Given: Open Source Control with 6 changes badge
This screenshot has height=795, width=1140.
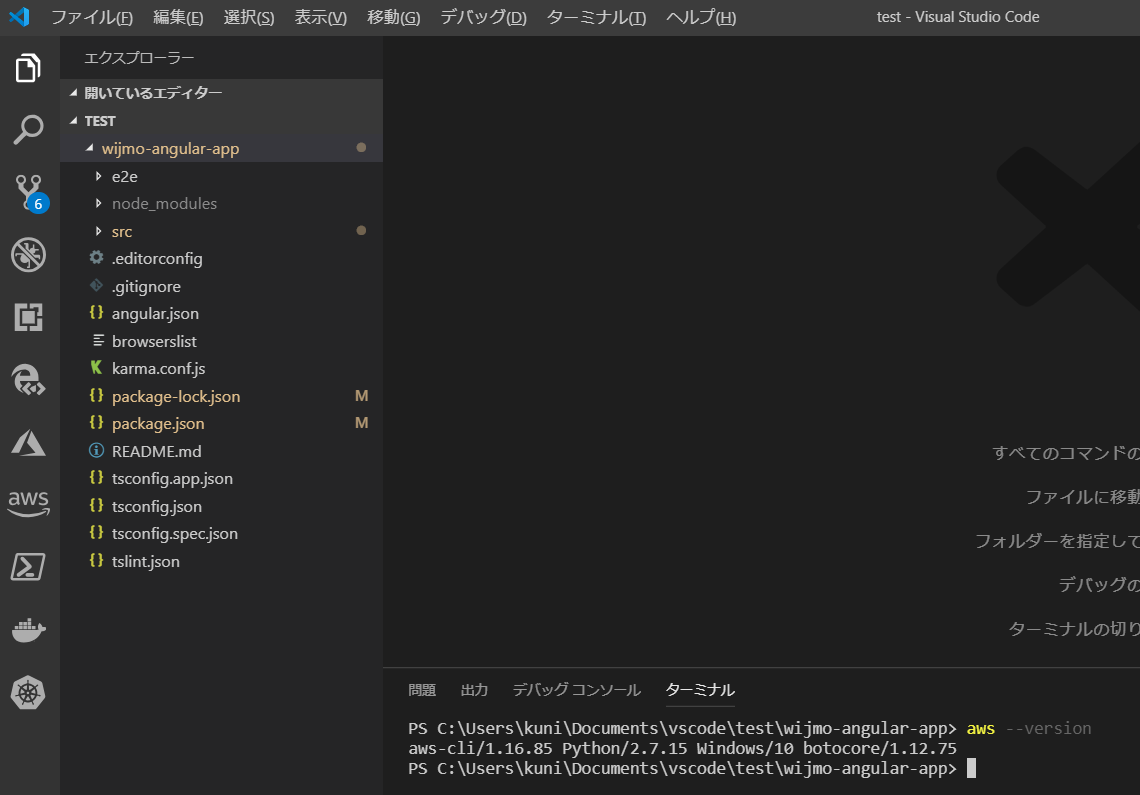Looking at the screenshot, I should (31, 193).
